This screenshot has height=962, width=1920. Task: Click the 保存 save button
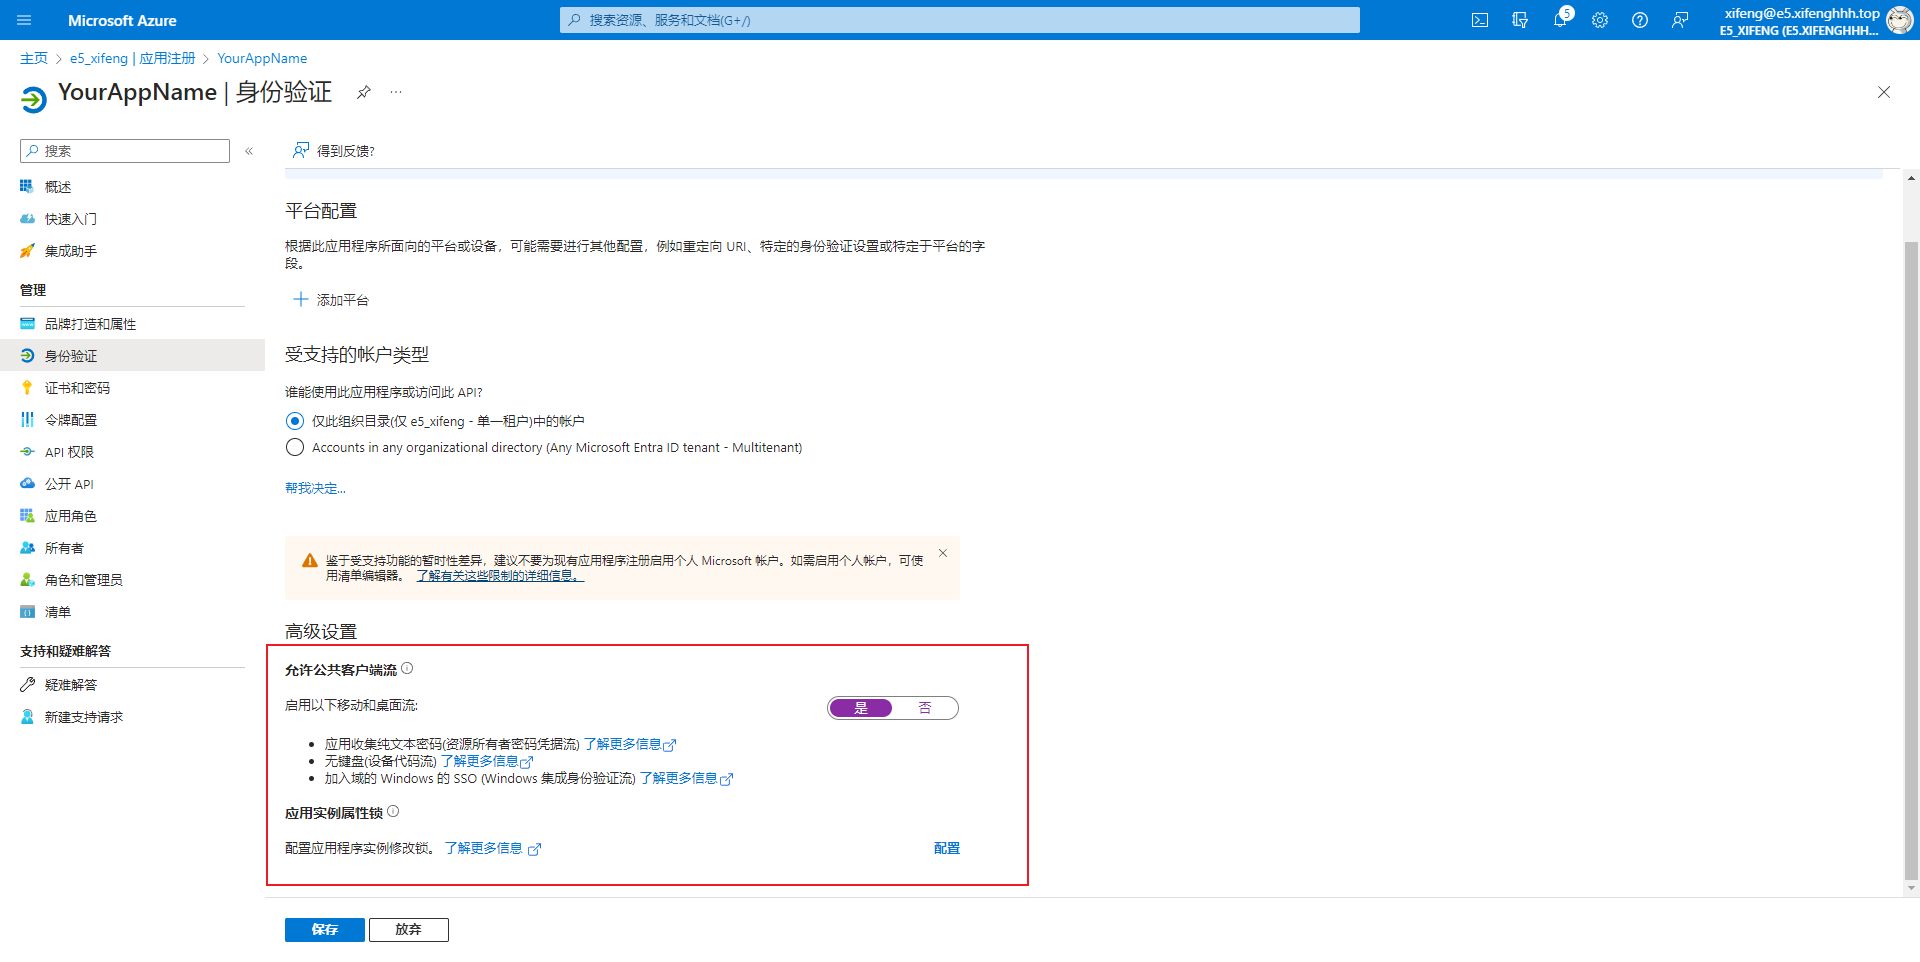coord(324,930)
